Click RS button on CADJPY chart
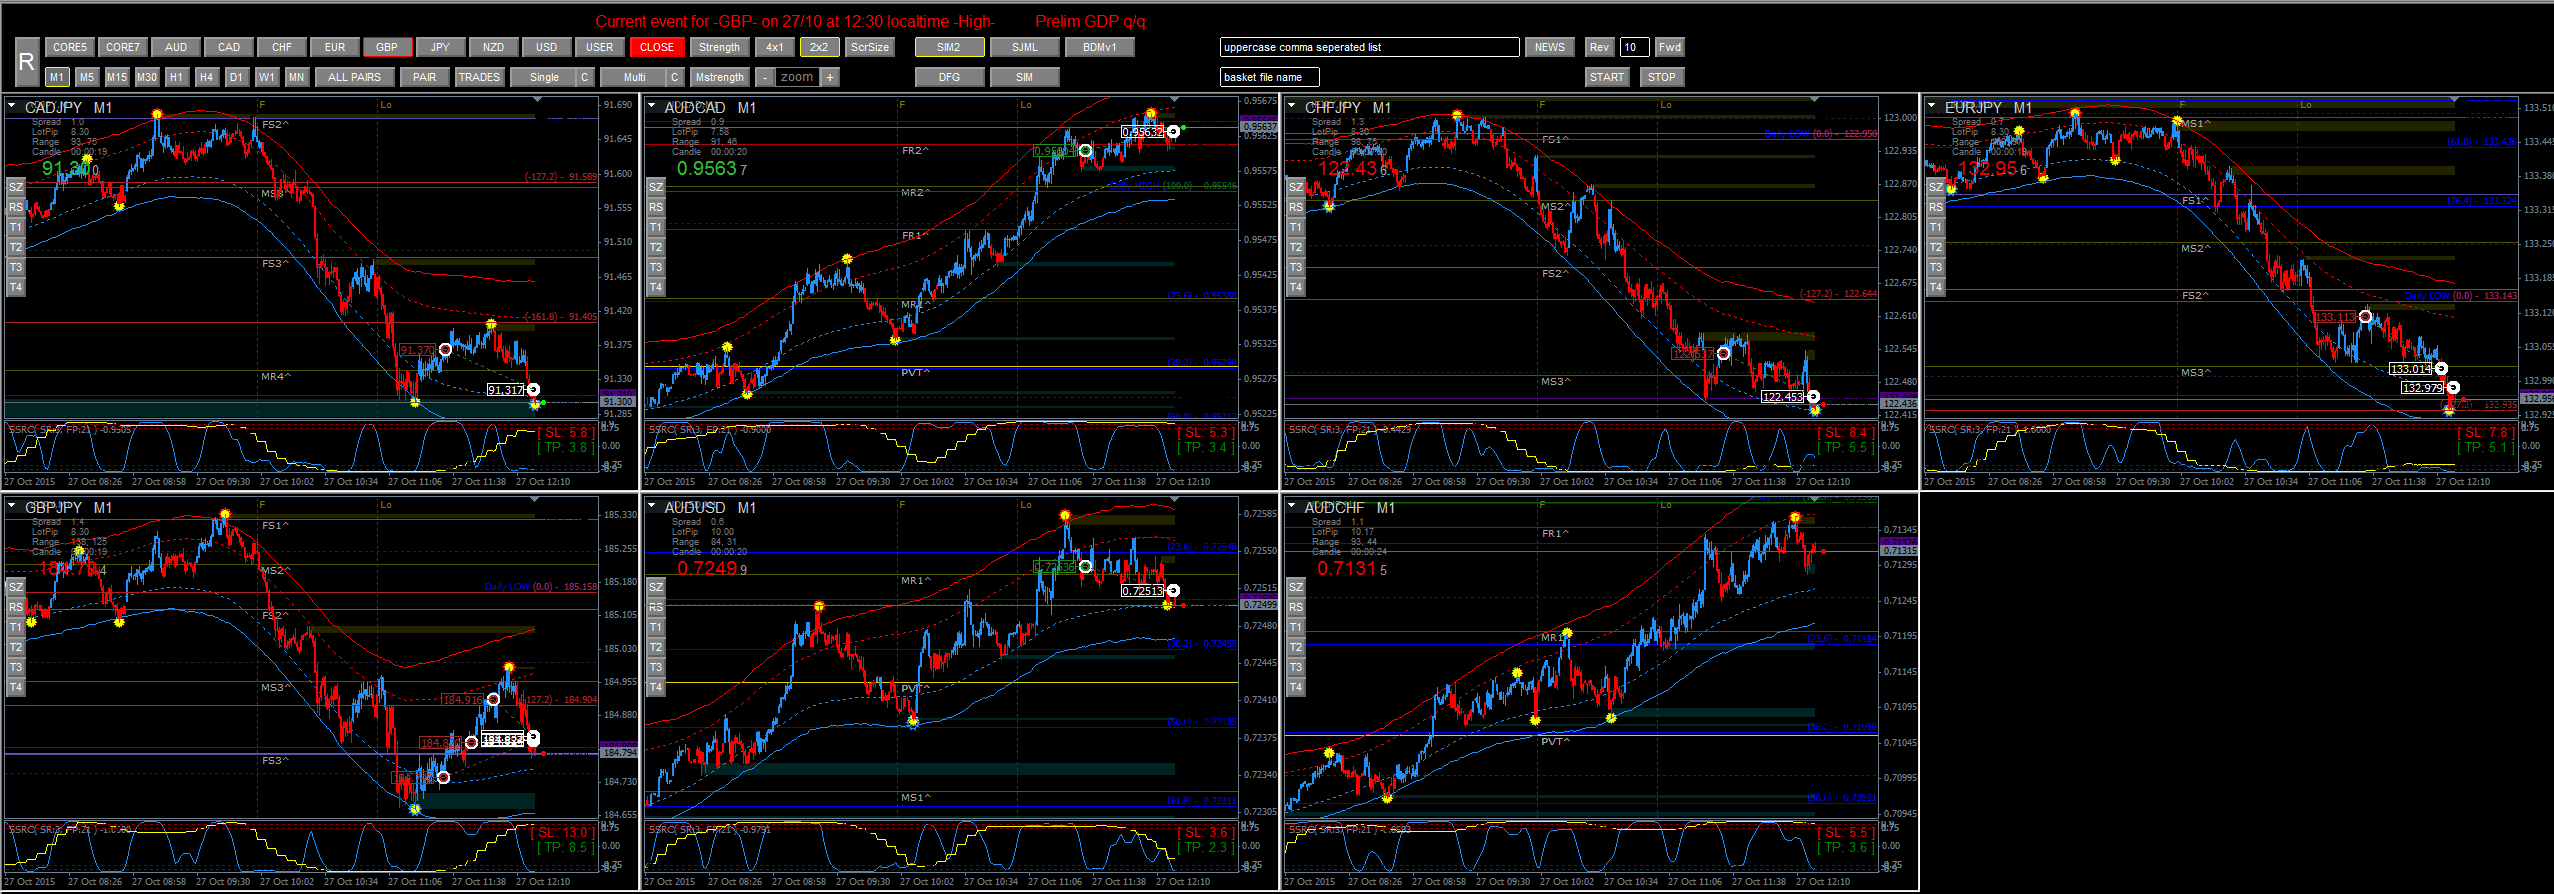2554x894 pixels. click(x=16, y=207)
